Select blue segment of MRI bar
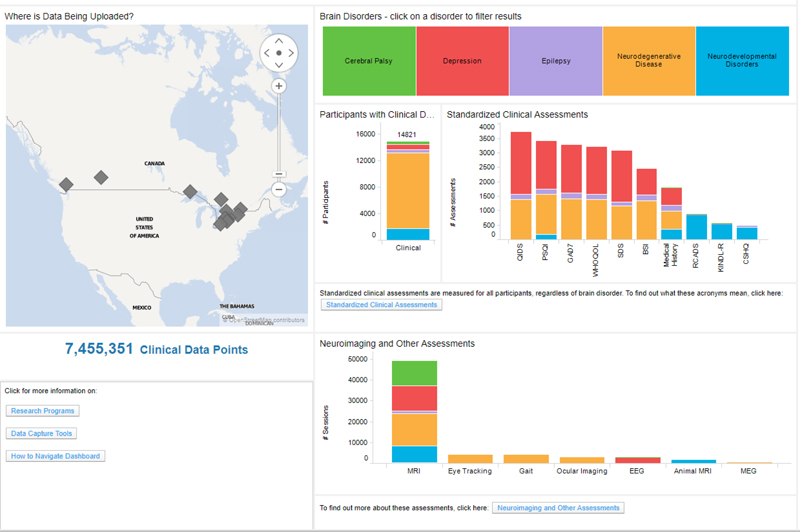800x532 pixels. 414,454
